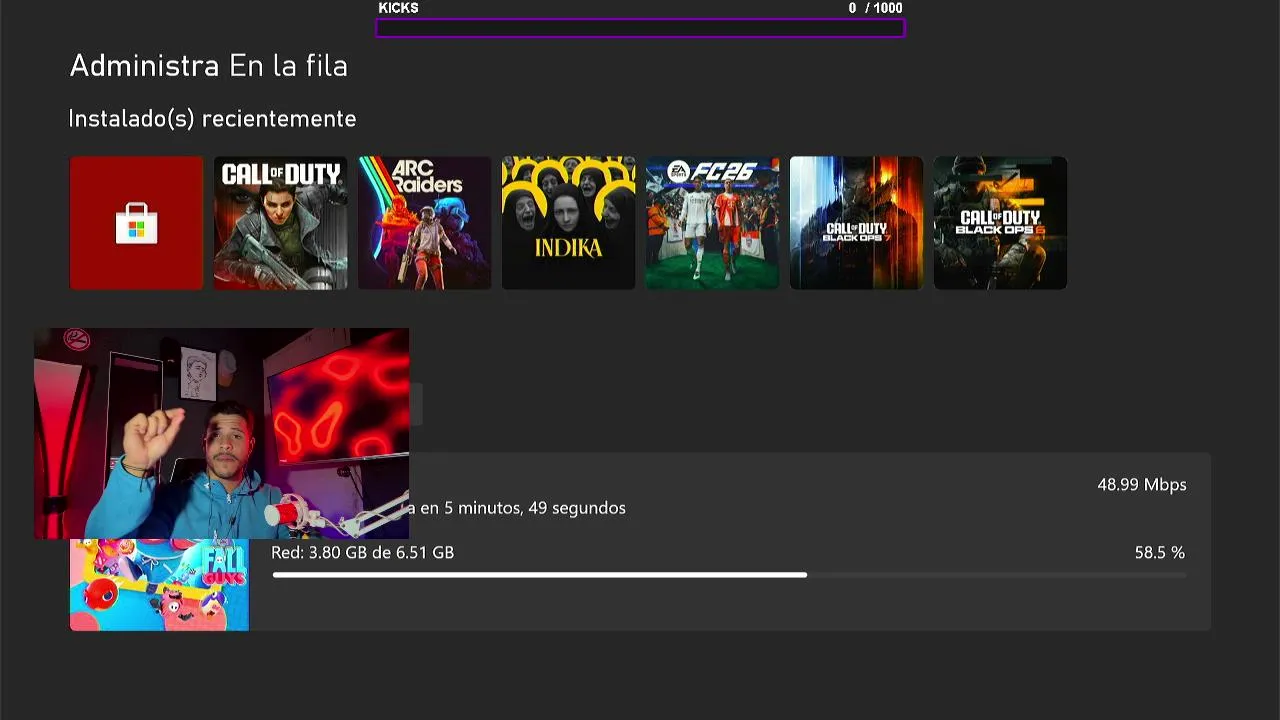Select the Fall Guys download thumbnail
This screenshot has width=1280, height=720.
pos(159,585)
